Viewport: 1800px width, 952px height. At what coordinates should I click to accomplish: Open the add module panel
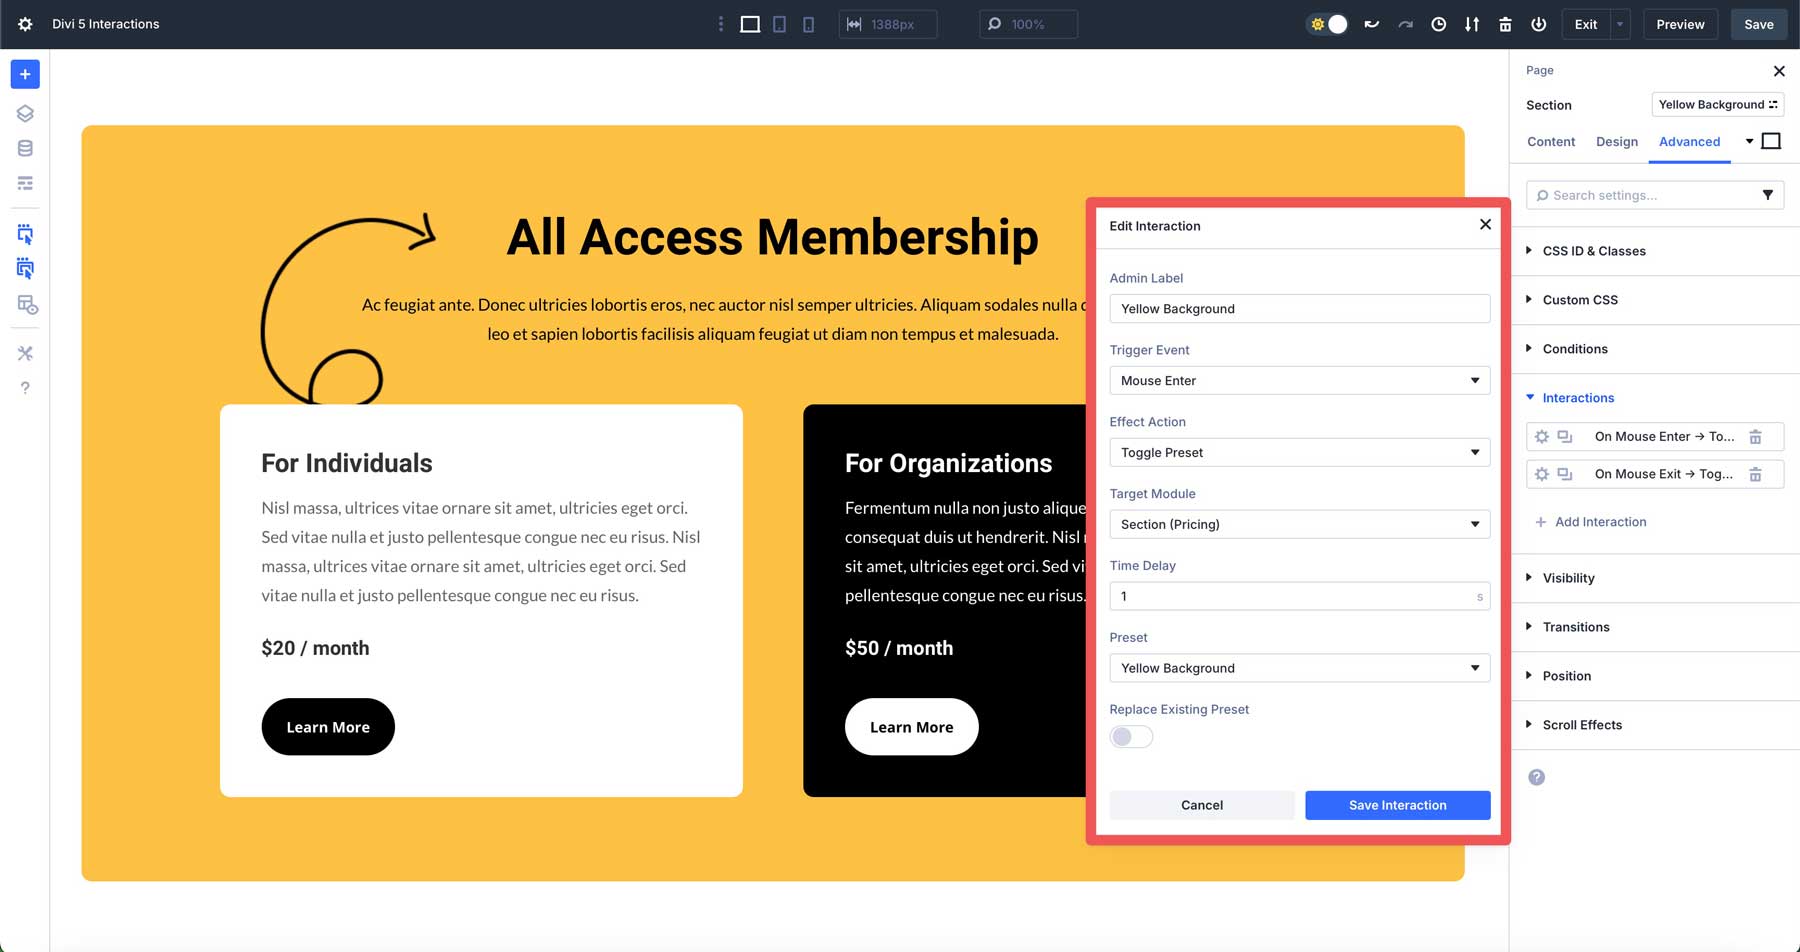(25, 73)
